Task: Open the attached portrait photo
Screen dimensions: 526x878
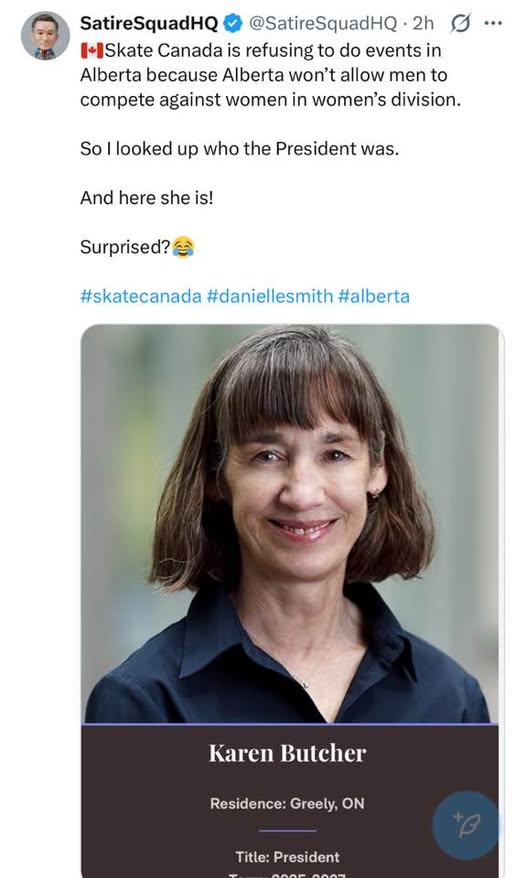Action: pyautogui.click(x=290, y=524)
